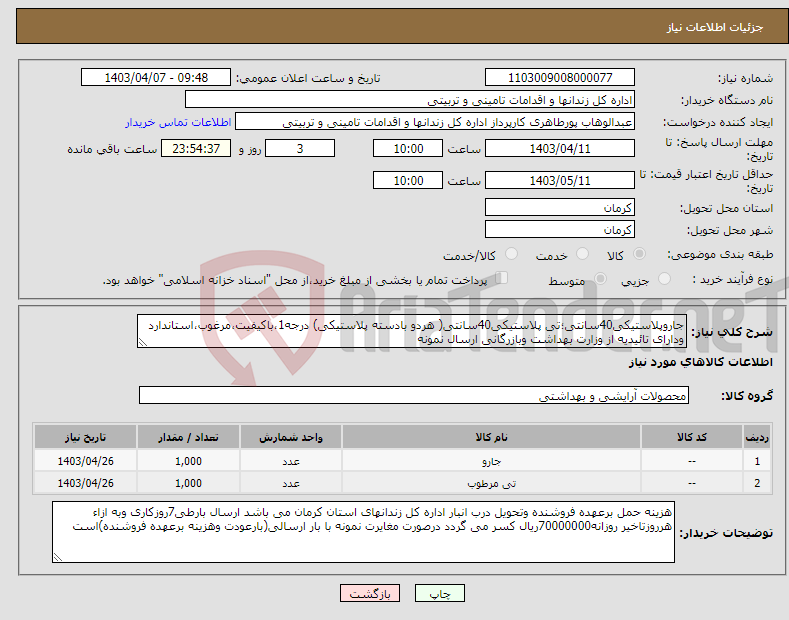Viewport: 789px width, 620px height.
Task: Click the کد کالا column header
Action: tap(692, 437)
